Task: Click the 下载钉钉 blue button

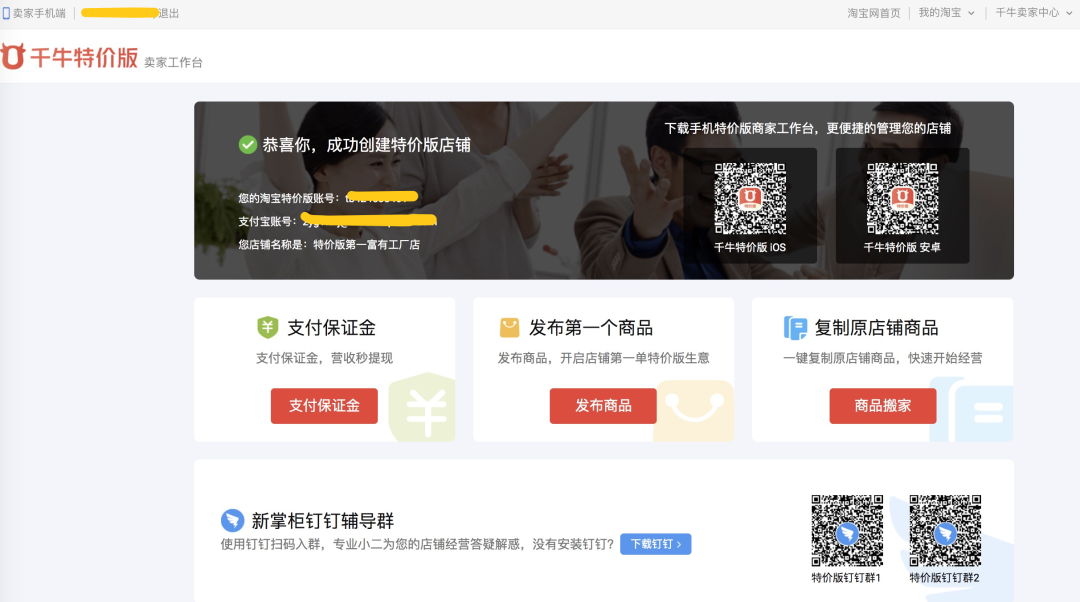Action: point(655,544)
